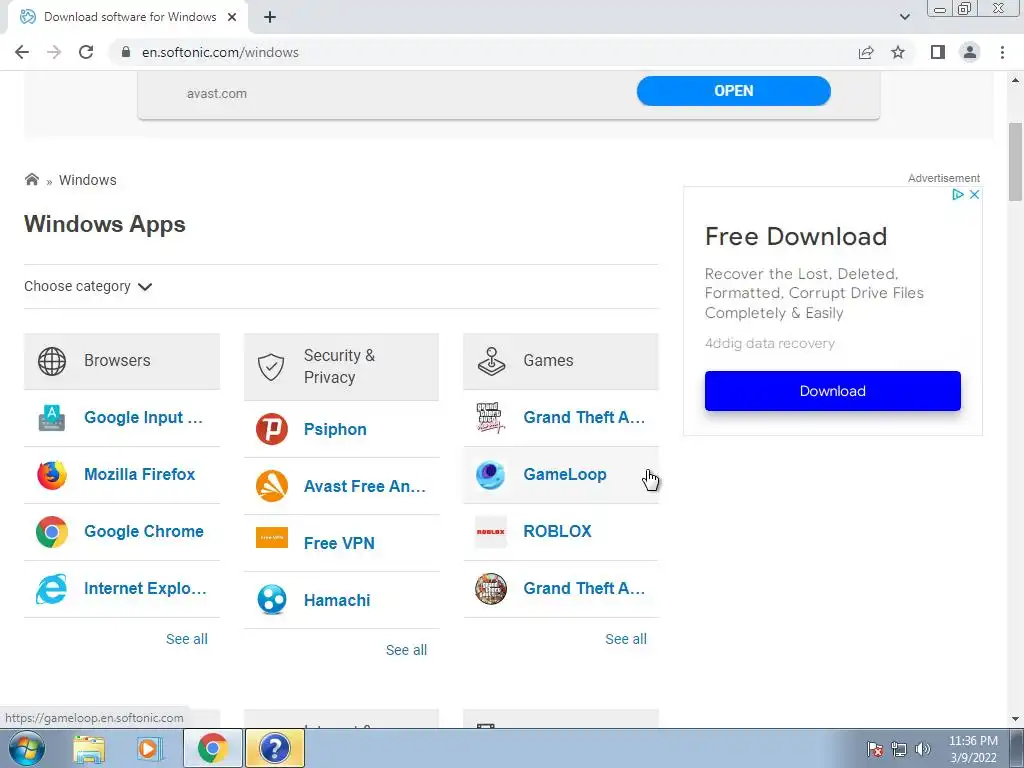Click the Google Input Tools app icon
The image size is (1024, 768).
pyautogui.click(x=52, y=418)
